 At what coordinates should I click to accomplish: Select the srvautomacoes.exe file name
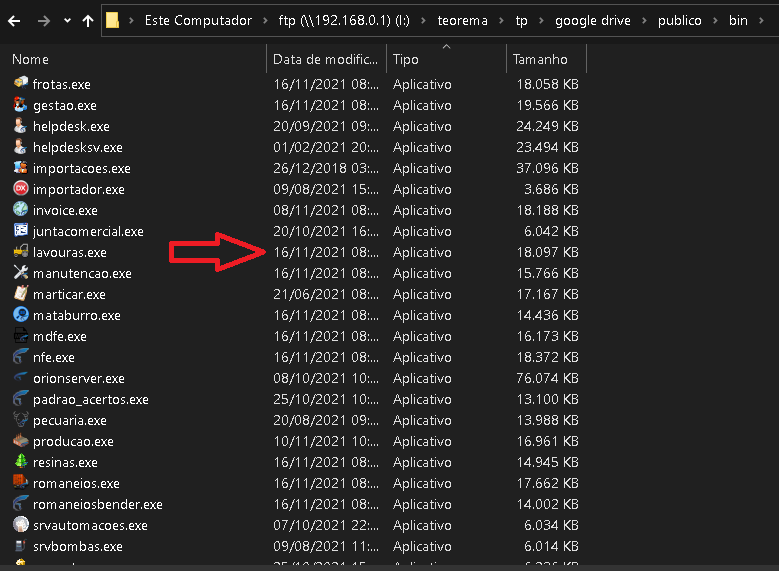click(x=90, y=525)
